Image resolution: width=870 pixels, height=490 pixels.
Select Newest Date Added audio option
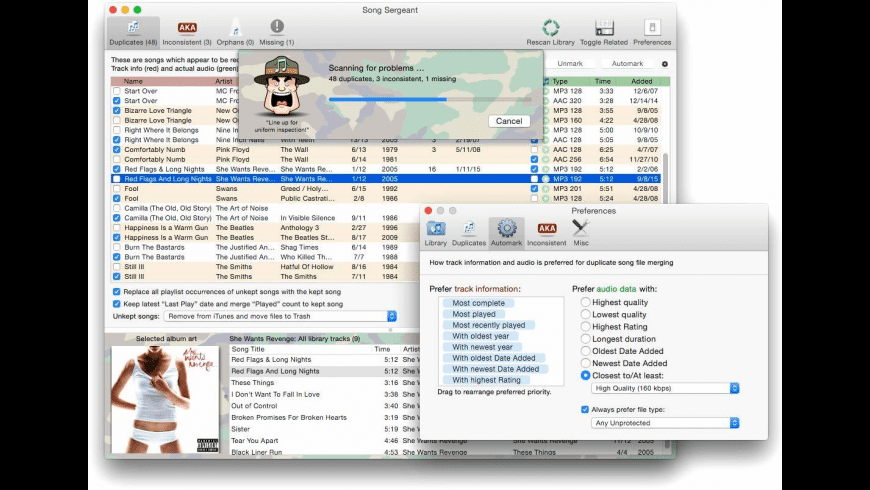point(585,363)
